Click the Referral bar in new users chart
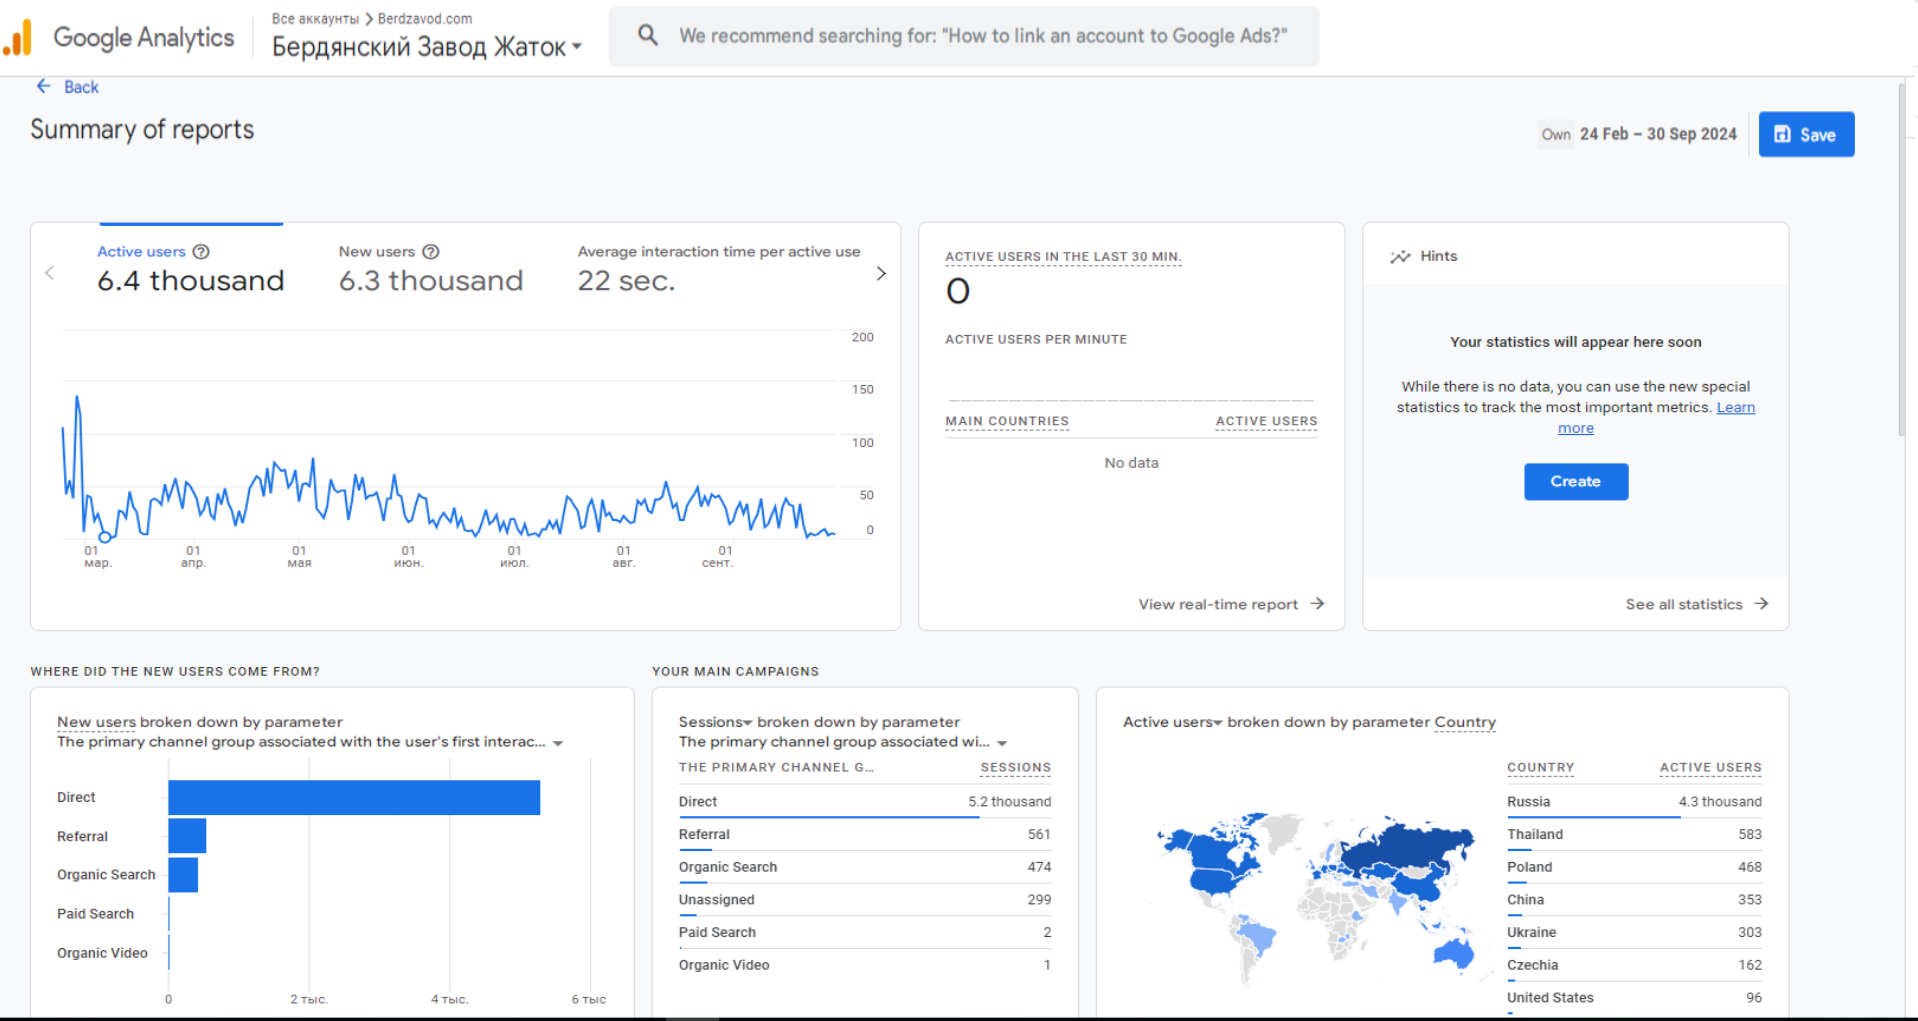Screen dimensions: 1918x1021 [187, 836]
